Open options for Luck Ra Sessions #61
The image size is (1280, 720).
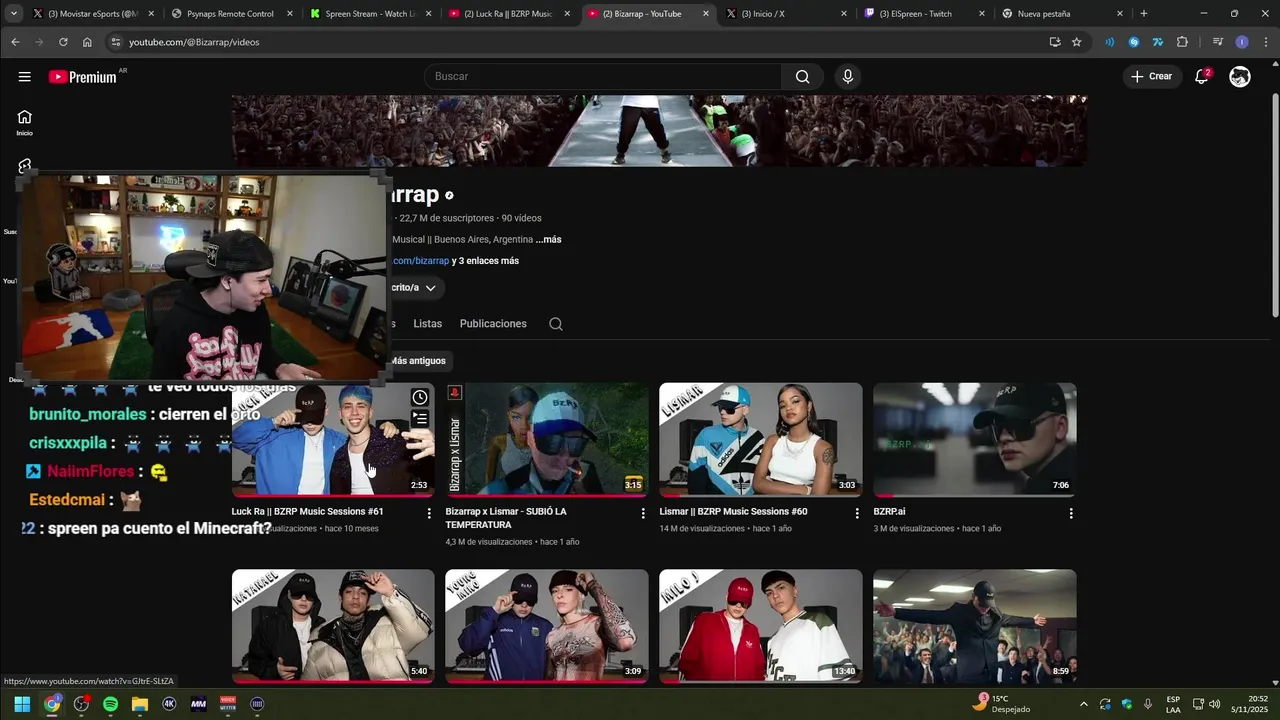point(429,513)
